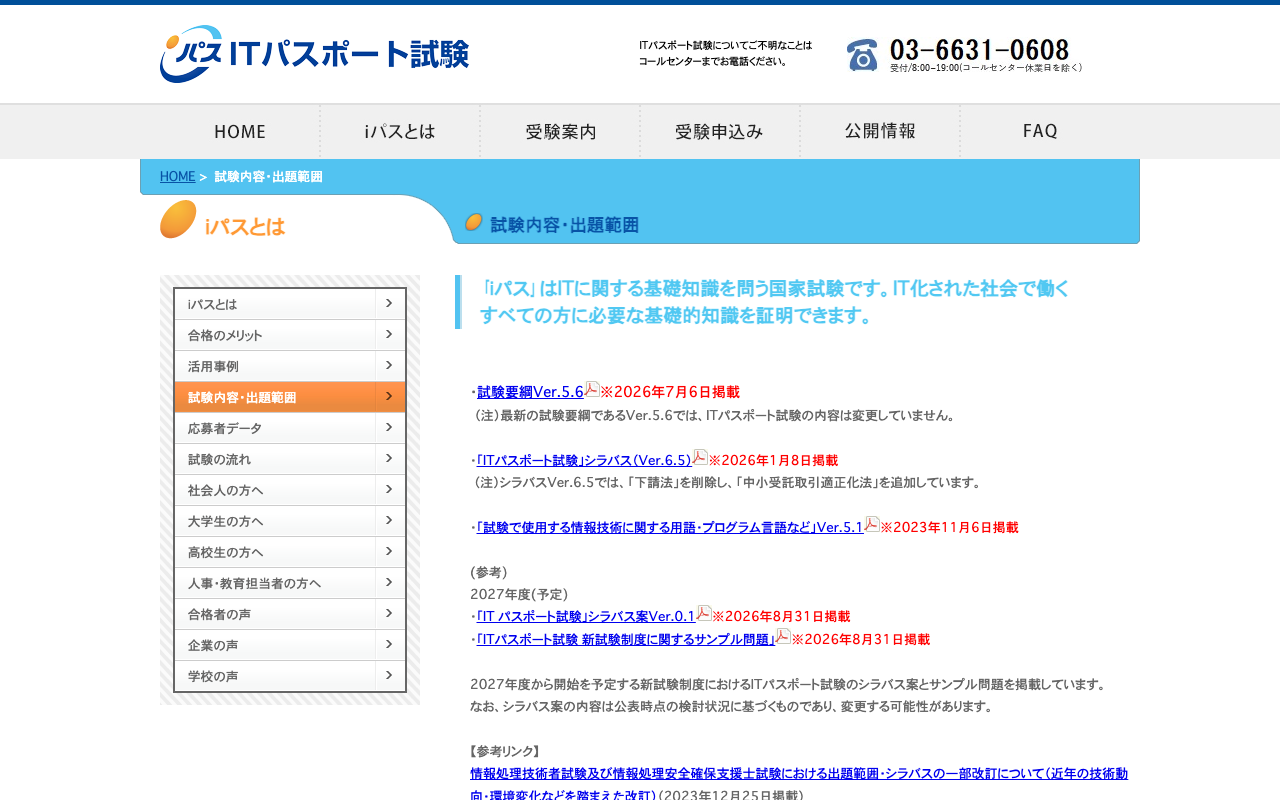Open the 「ITパスポート試験」シラバス(Ver.6.5) link
This screenshot has height=800, width=1280.
point(584,460)
